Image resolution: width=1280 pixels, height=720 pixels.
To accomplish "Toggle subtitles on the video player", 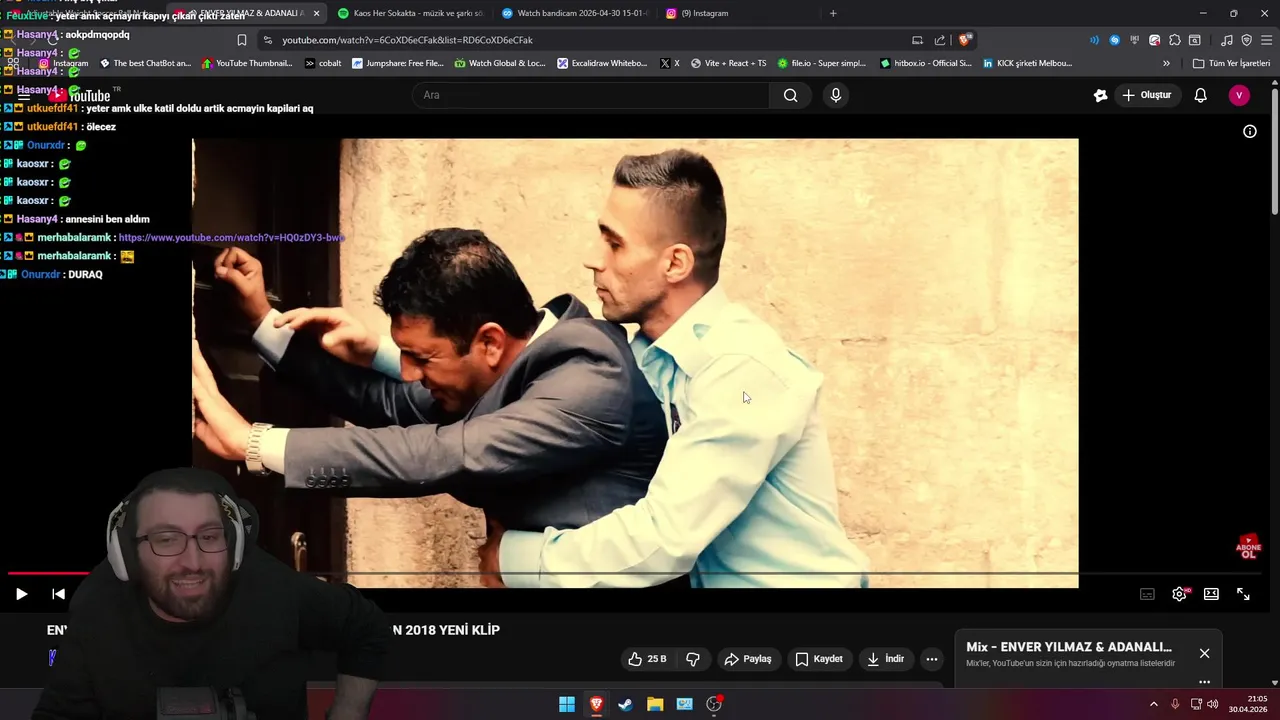I will pyautogui.click(x=1147, y=594).
